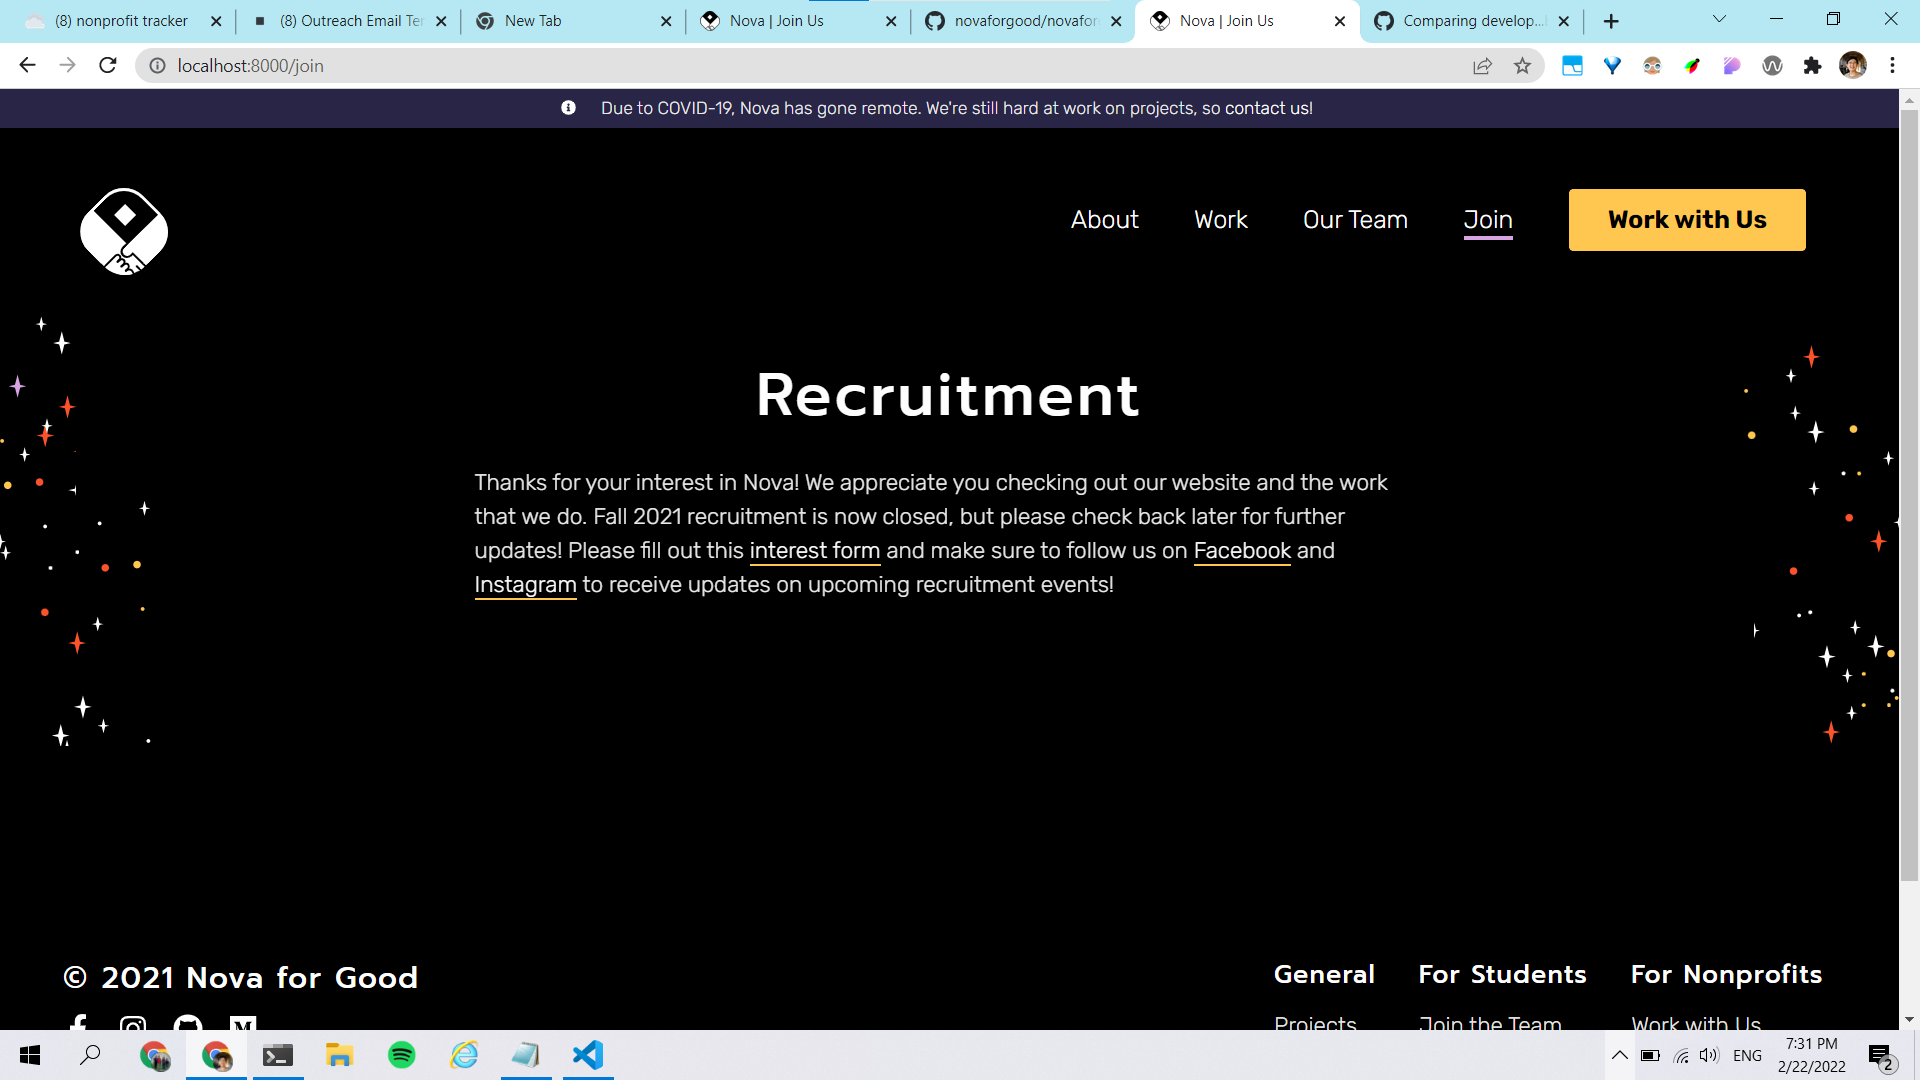Close the New Tab tab
Viewport: 1920px width, 1080px height.
pos(666,21)
